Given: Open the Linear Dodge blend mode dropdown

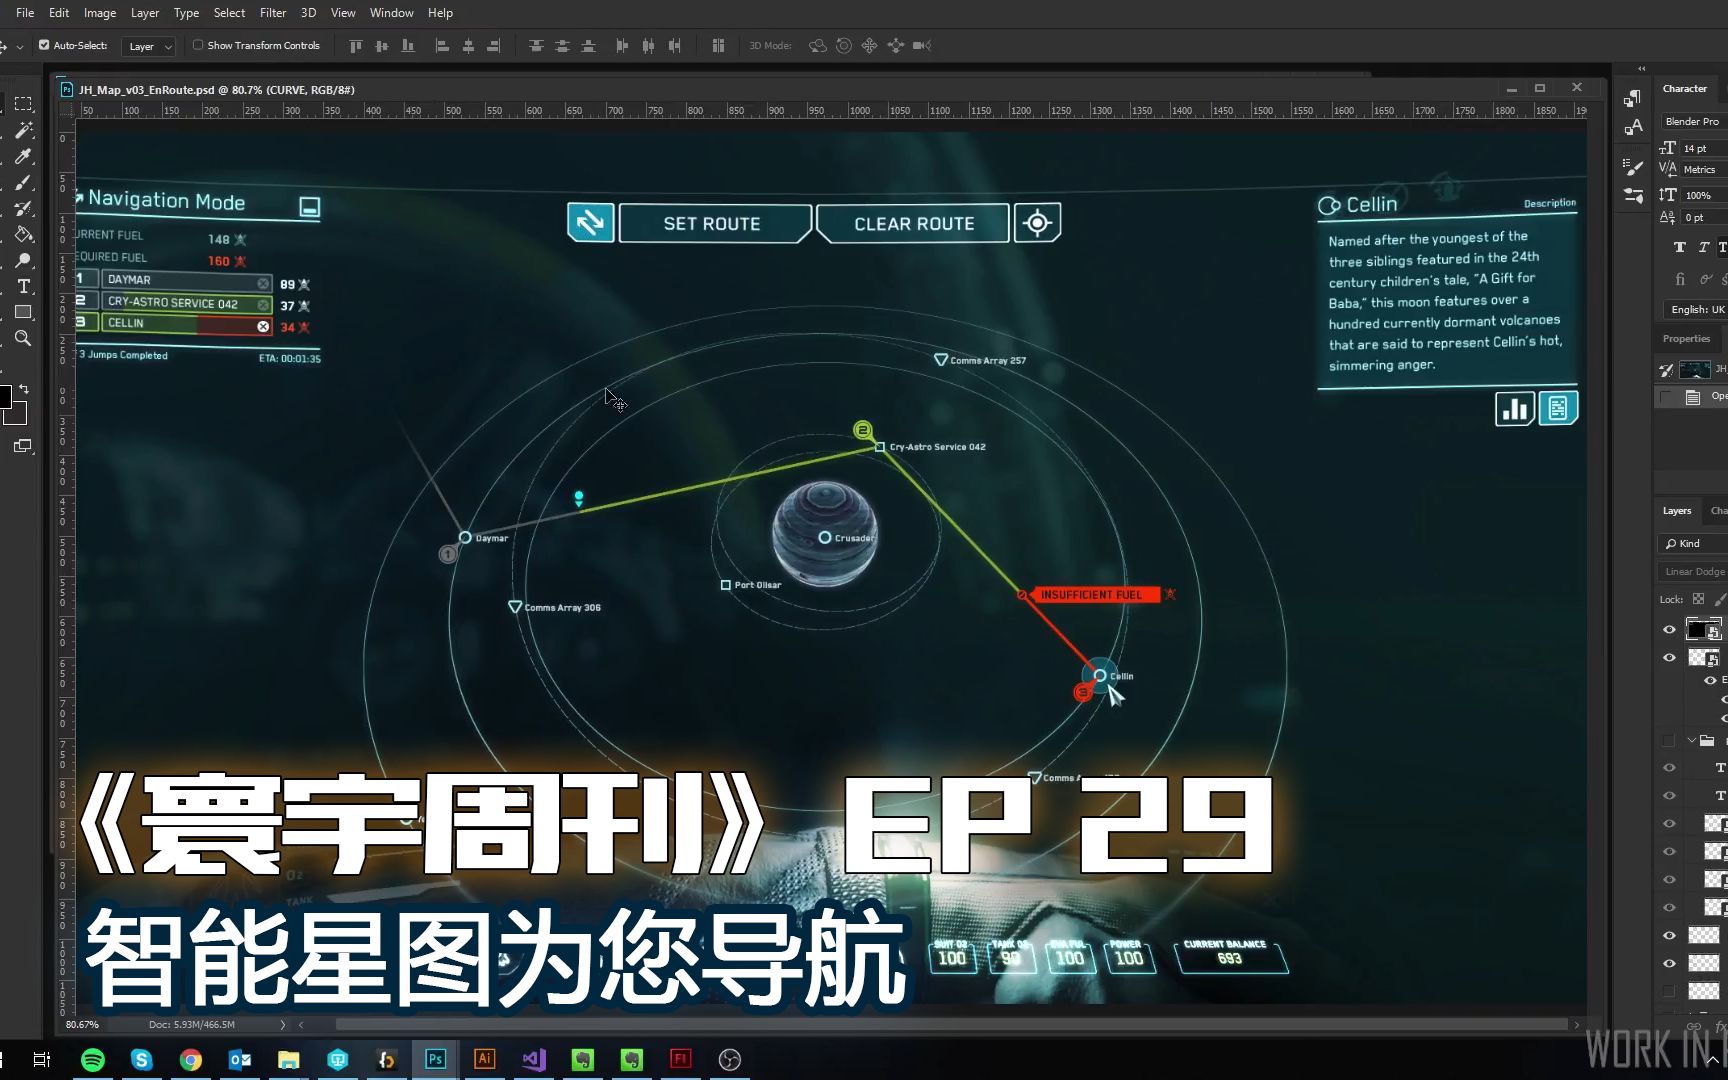Looking at the screenshot, I should coord(1693,571).
